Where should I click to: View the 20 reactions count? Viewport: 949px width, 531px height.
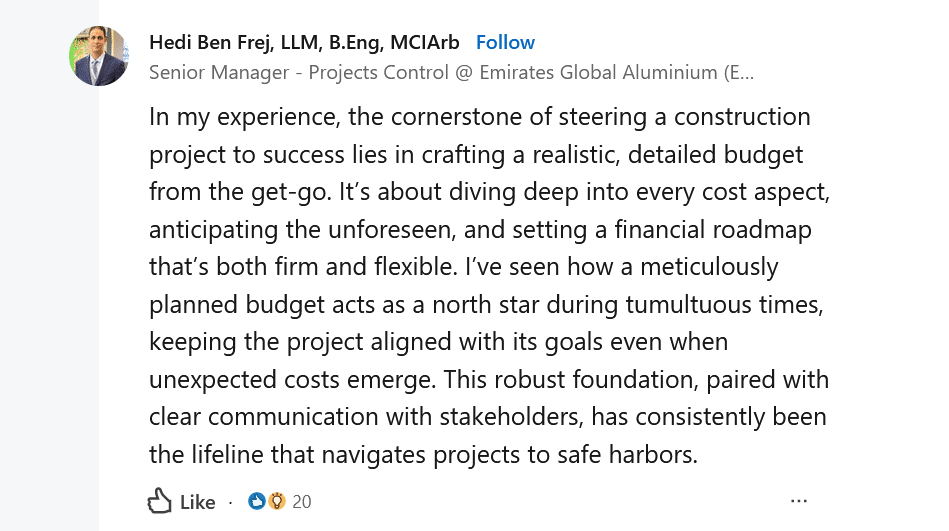(x=302, y=501)
